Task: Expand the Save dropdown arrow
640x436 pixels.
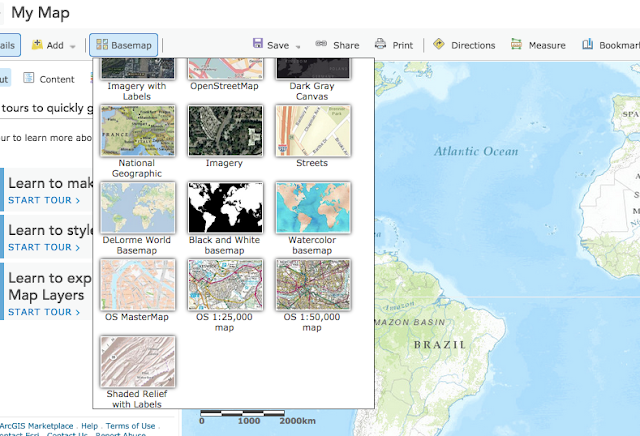Action: 298,47
